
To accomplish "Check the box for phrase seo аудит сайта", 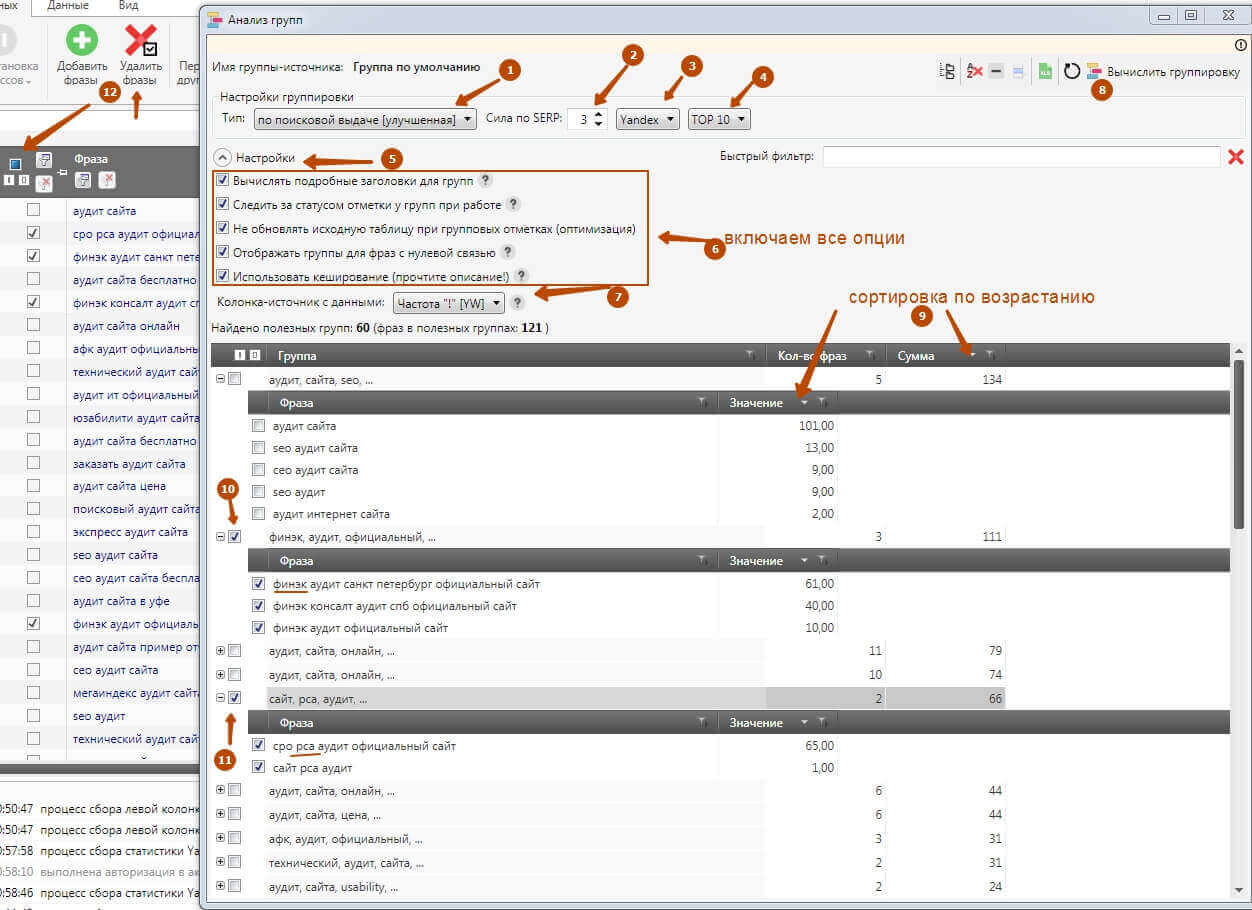I will pyautogui.click(x=259, y=448).
